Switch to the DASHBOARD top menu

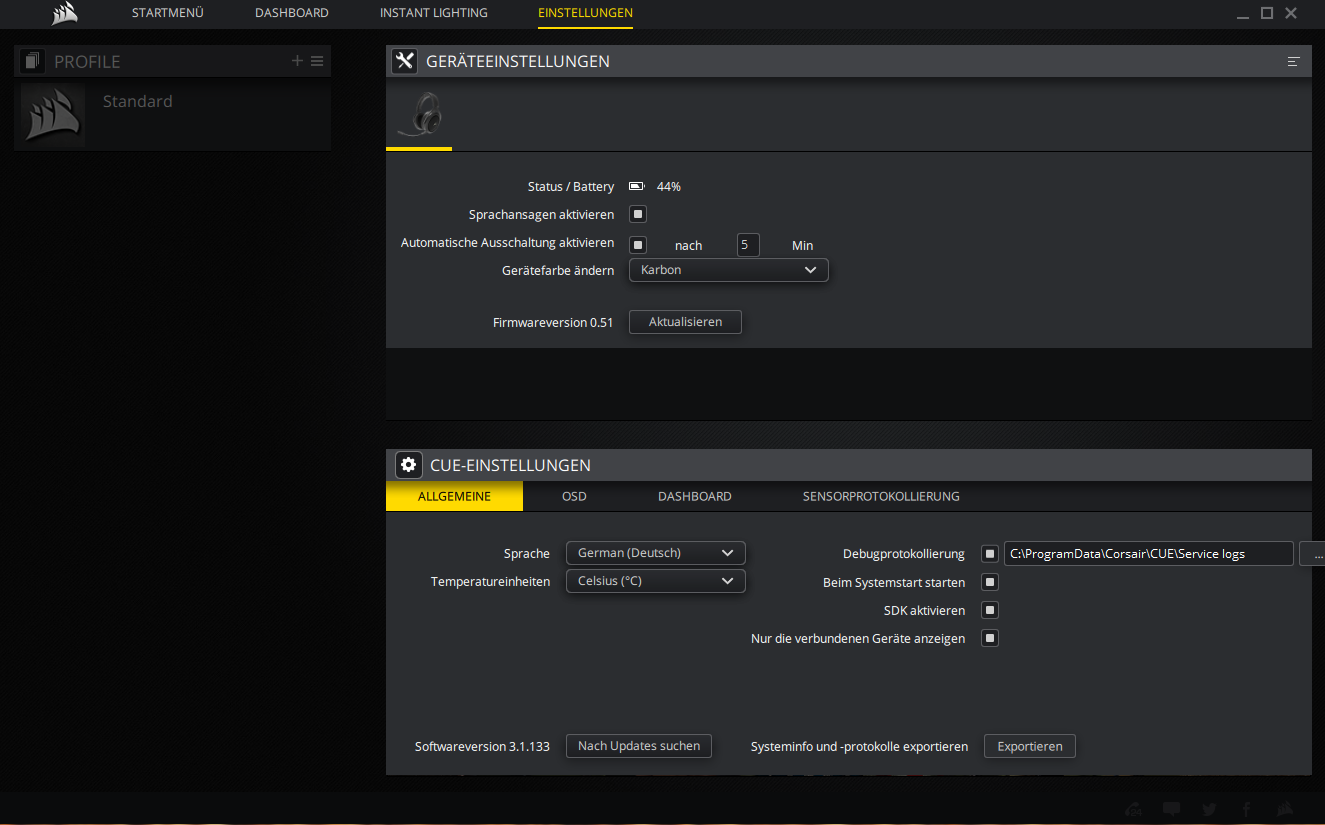click(292, 13)
